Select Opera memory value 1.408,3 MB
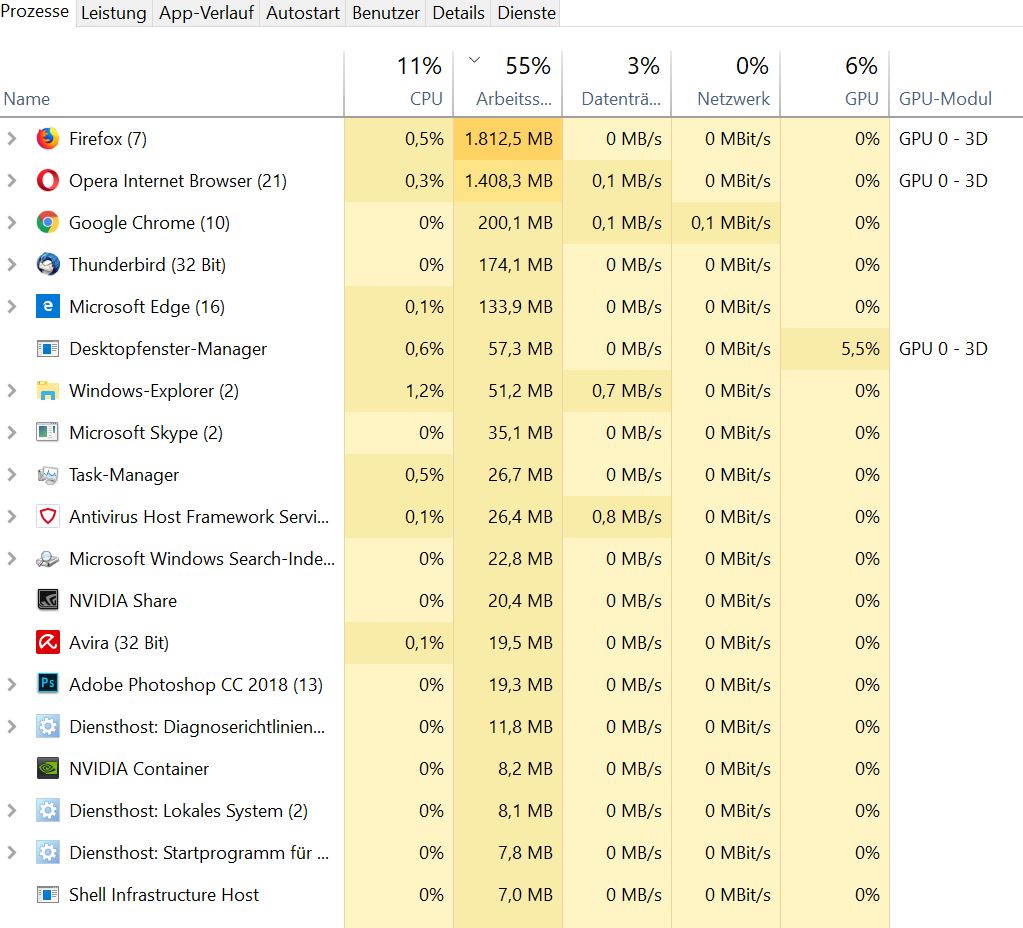The width and height of the screenshot is (1023, 928). 508,180
